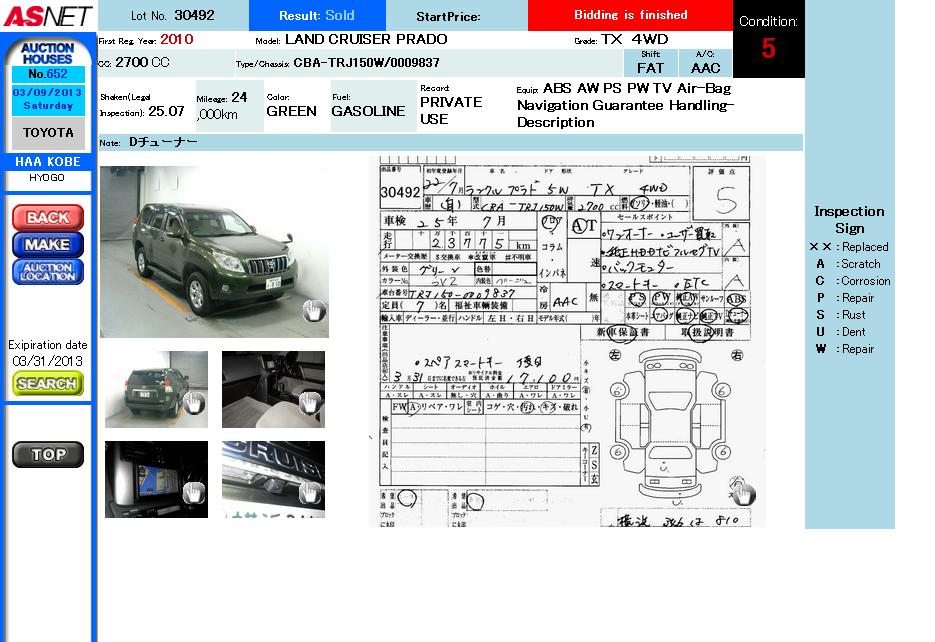The height and width of the screenshot is (642, 935).
Task: Click the ASNET logo
Action: [47, 16]
